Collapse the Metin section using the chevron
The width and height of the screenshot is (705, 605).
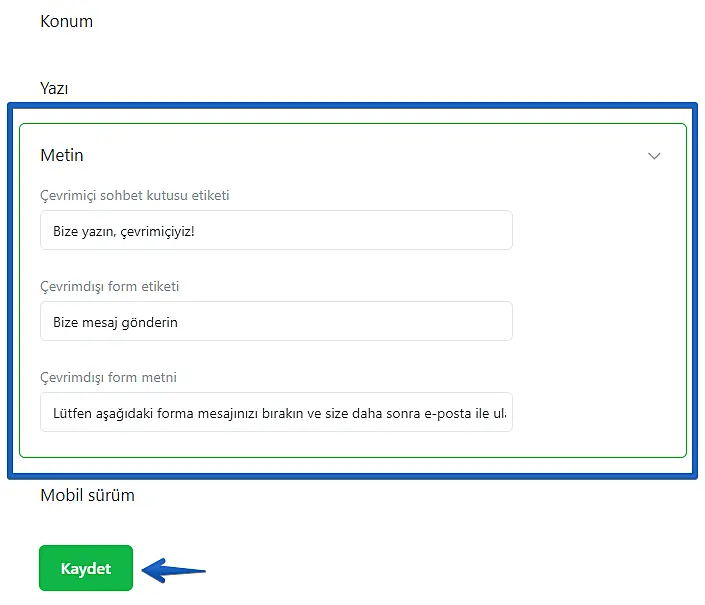tap(655, 156)
